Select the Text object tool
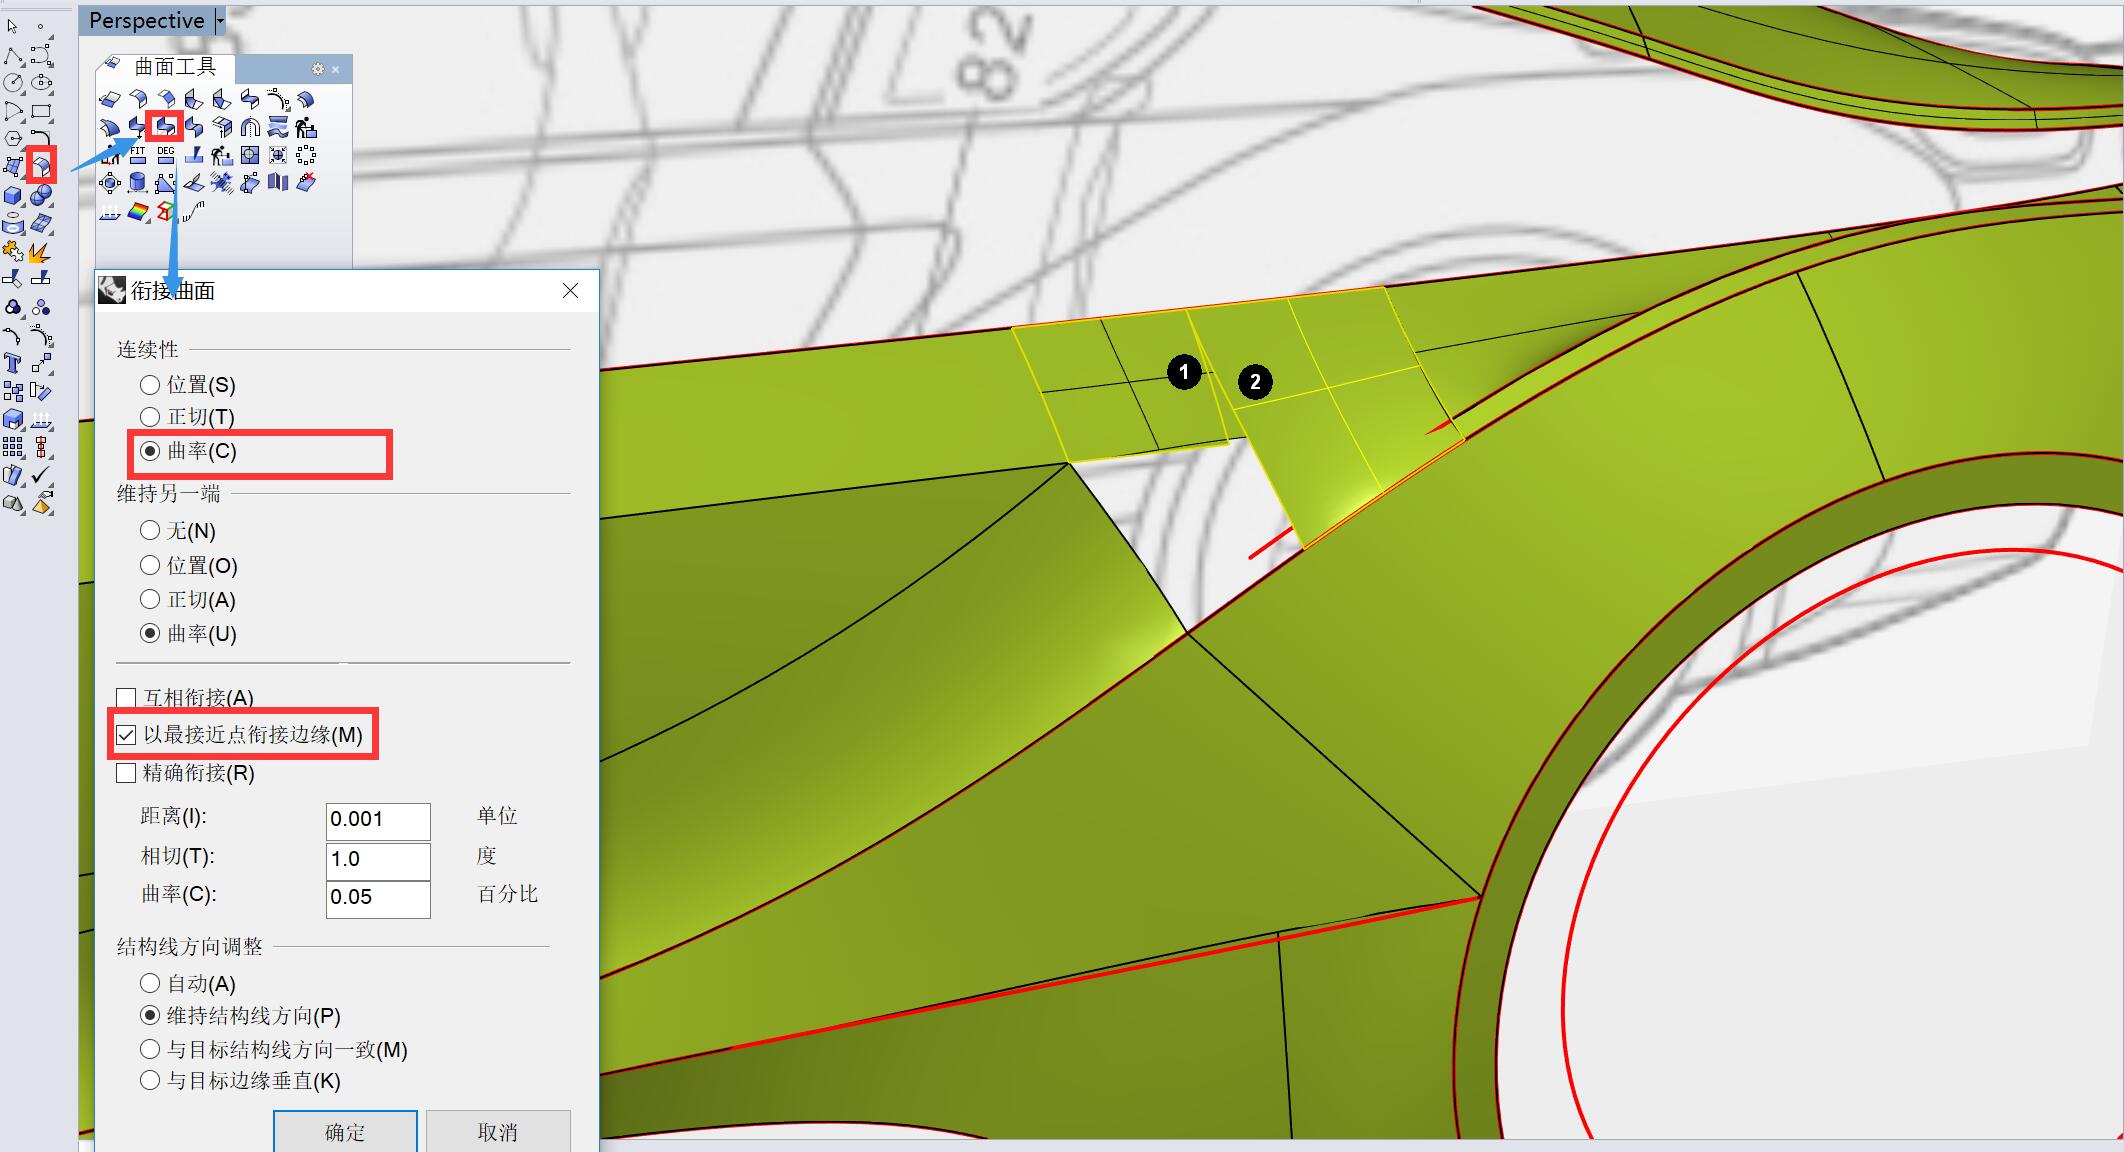Screen dimensions: 2124x1152 click(13, 363)
